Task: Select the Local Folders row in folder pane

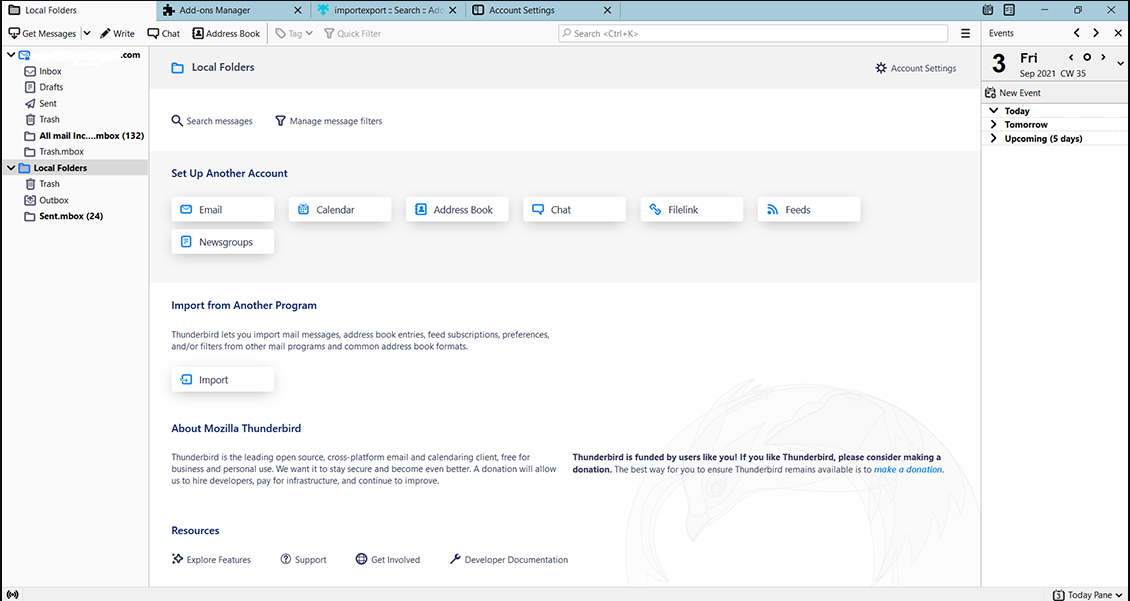Action: (76, 168)
